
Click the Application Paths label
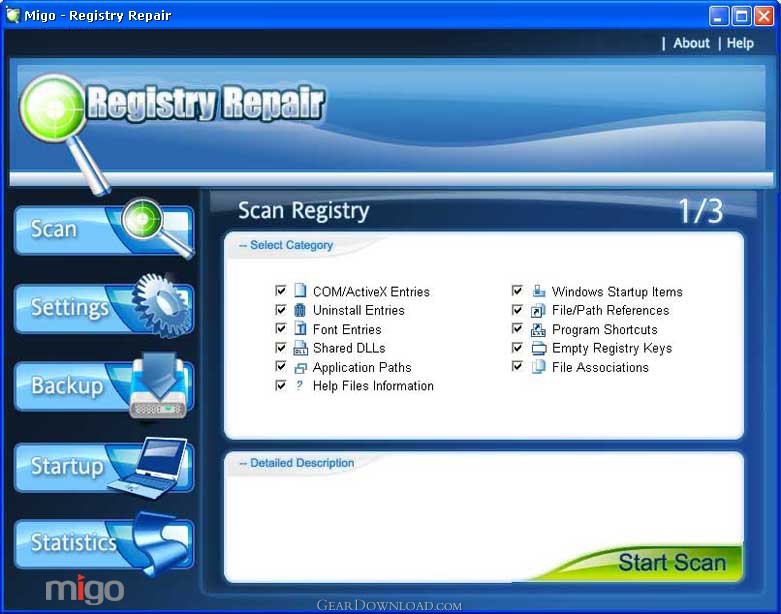pos(362,368)
